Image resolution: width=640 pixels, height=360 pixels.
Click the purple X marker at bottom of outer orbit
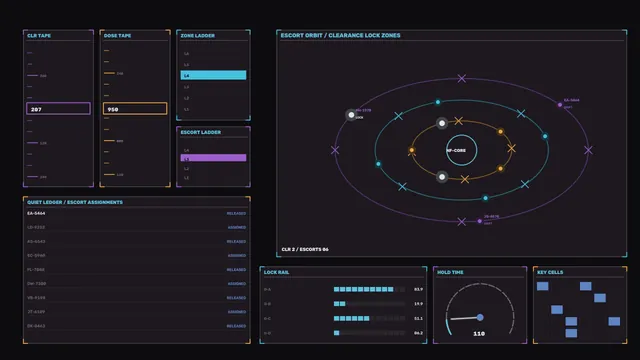pyautogui.click(x=462, y=222)
